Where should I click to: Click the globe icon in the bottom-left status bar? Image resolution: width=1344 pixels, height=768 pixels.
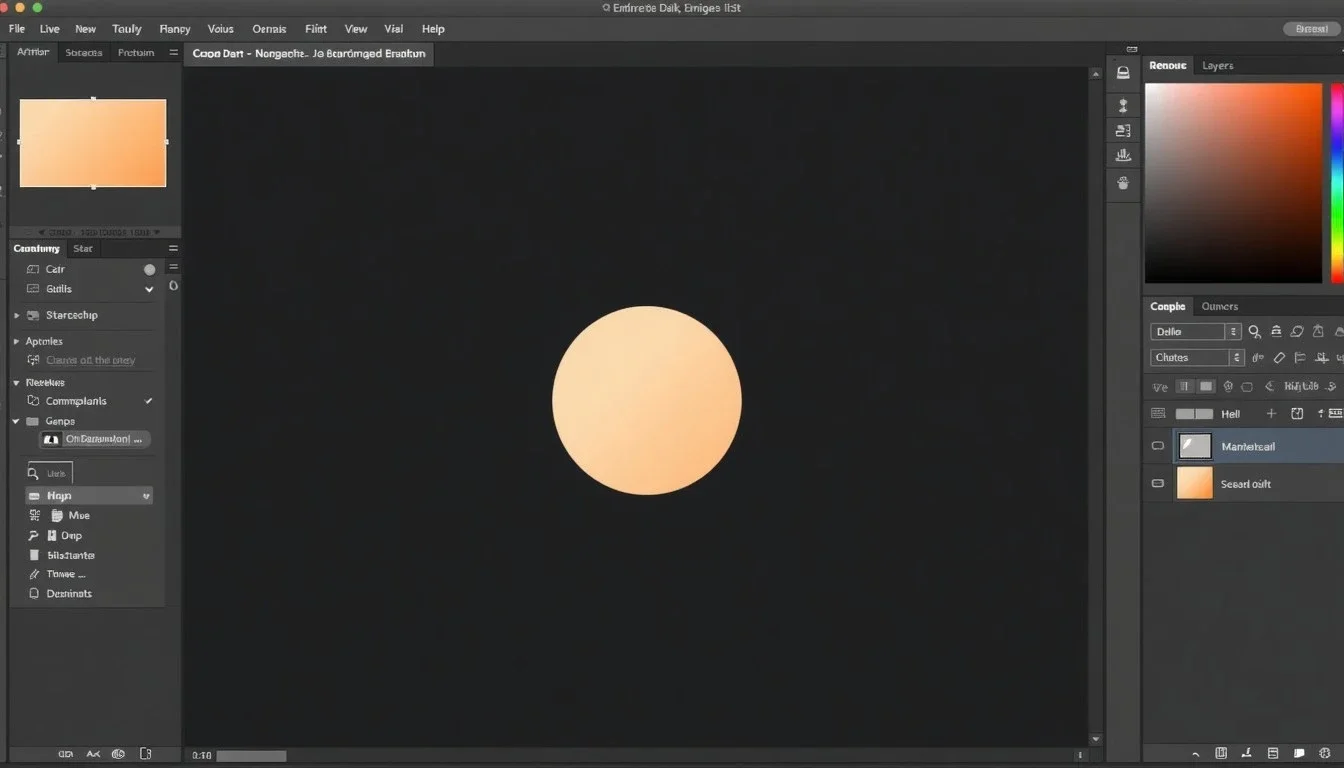[118, 754]
